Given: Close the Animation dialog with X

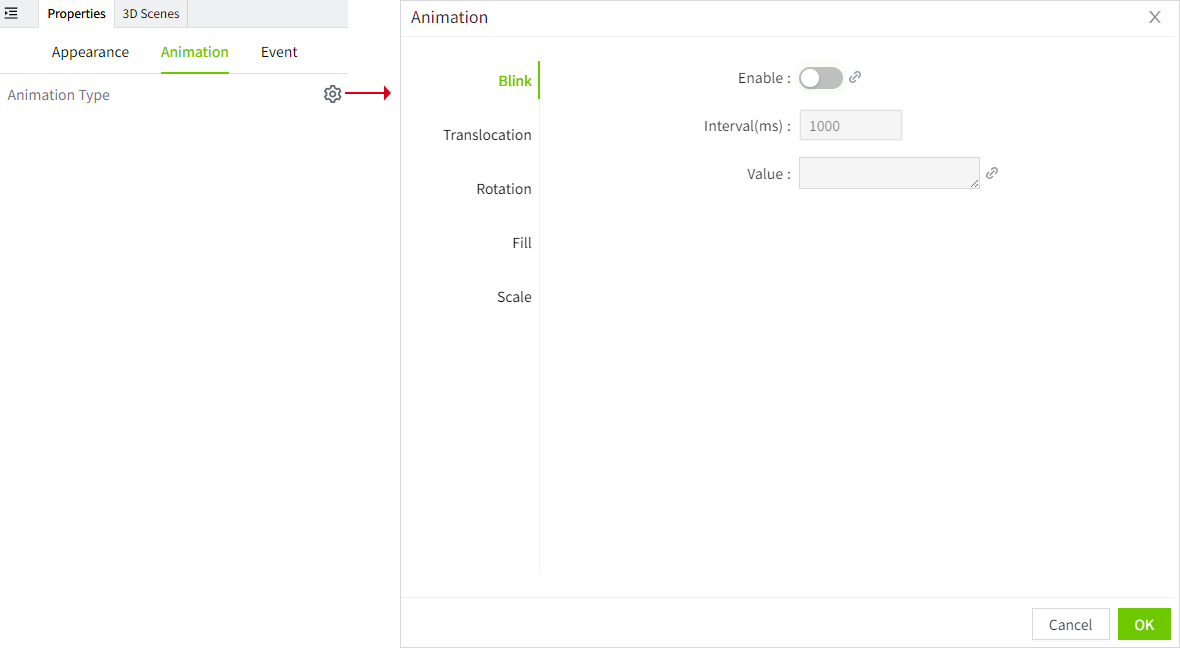Looking at the screenshot, I should tap(1154, 17).
